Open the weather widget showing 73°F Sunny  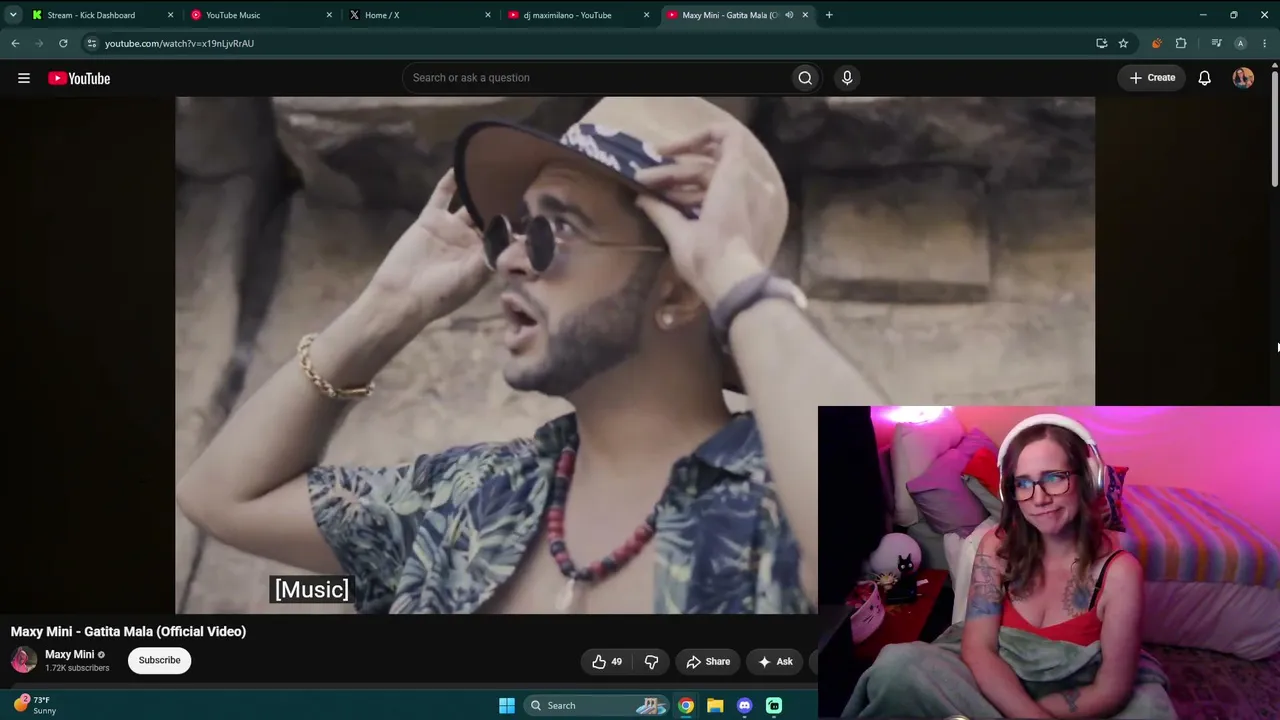pyautogui.click(x=35, y=705)
